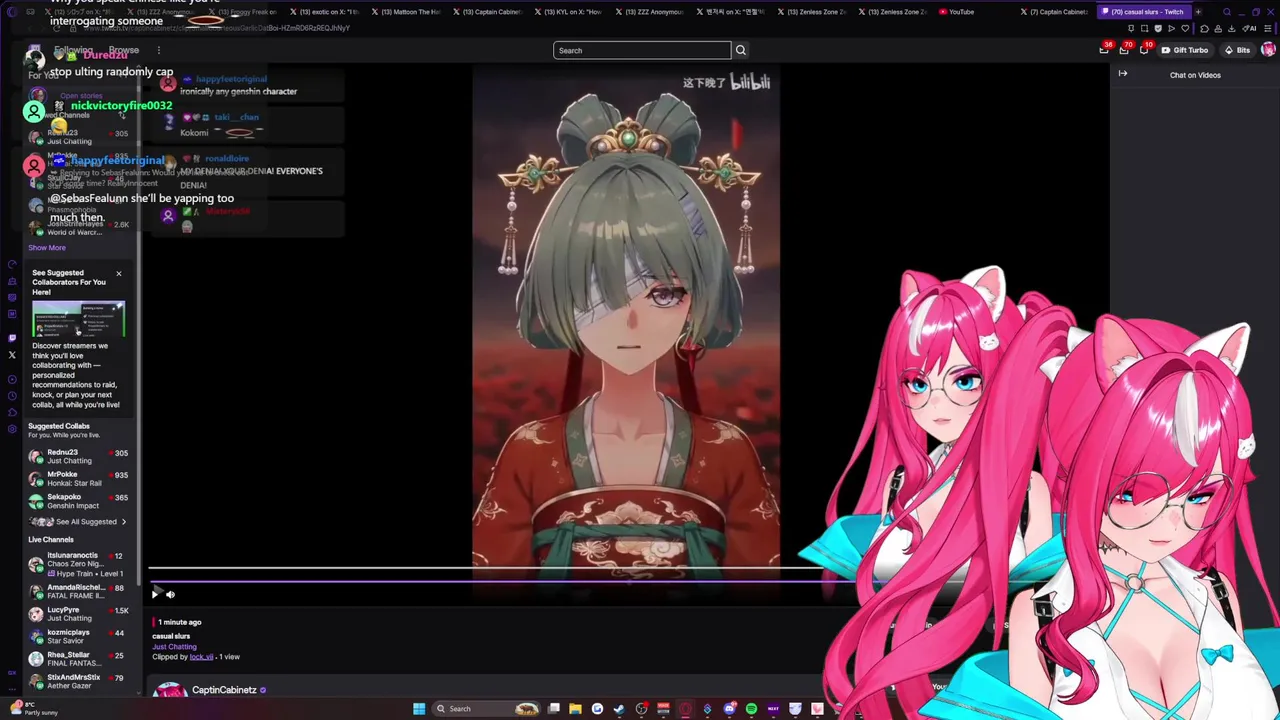Mute the clip volume speaker icon
The height and width of the screenshot is (720, 1280).
tap(170, 594)
